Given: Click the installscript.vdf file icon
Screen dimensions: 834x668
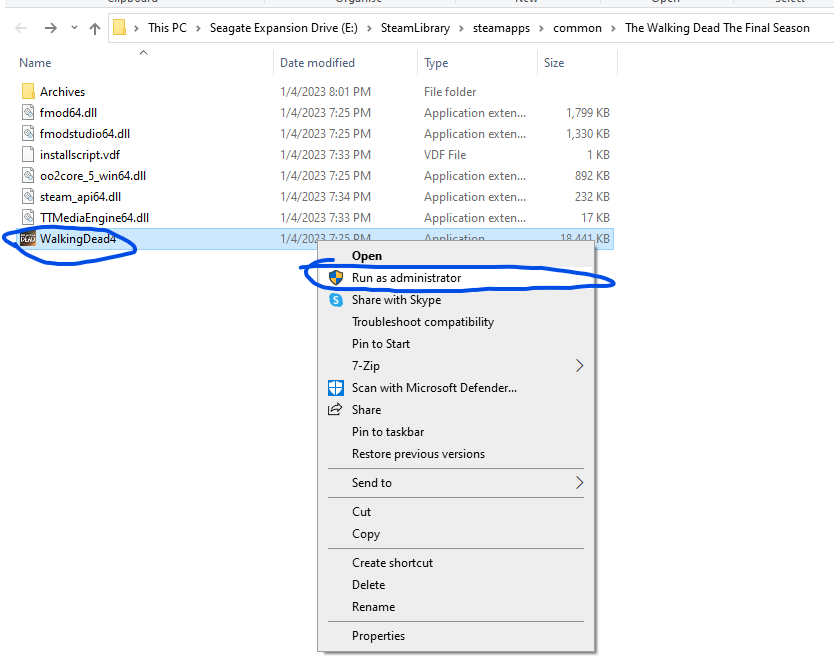Looking at the screenshot, I should tap(28, 154).
